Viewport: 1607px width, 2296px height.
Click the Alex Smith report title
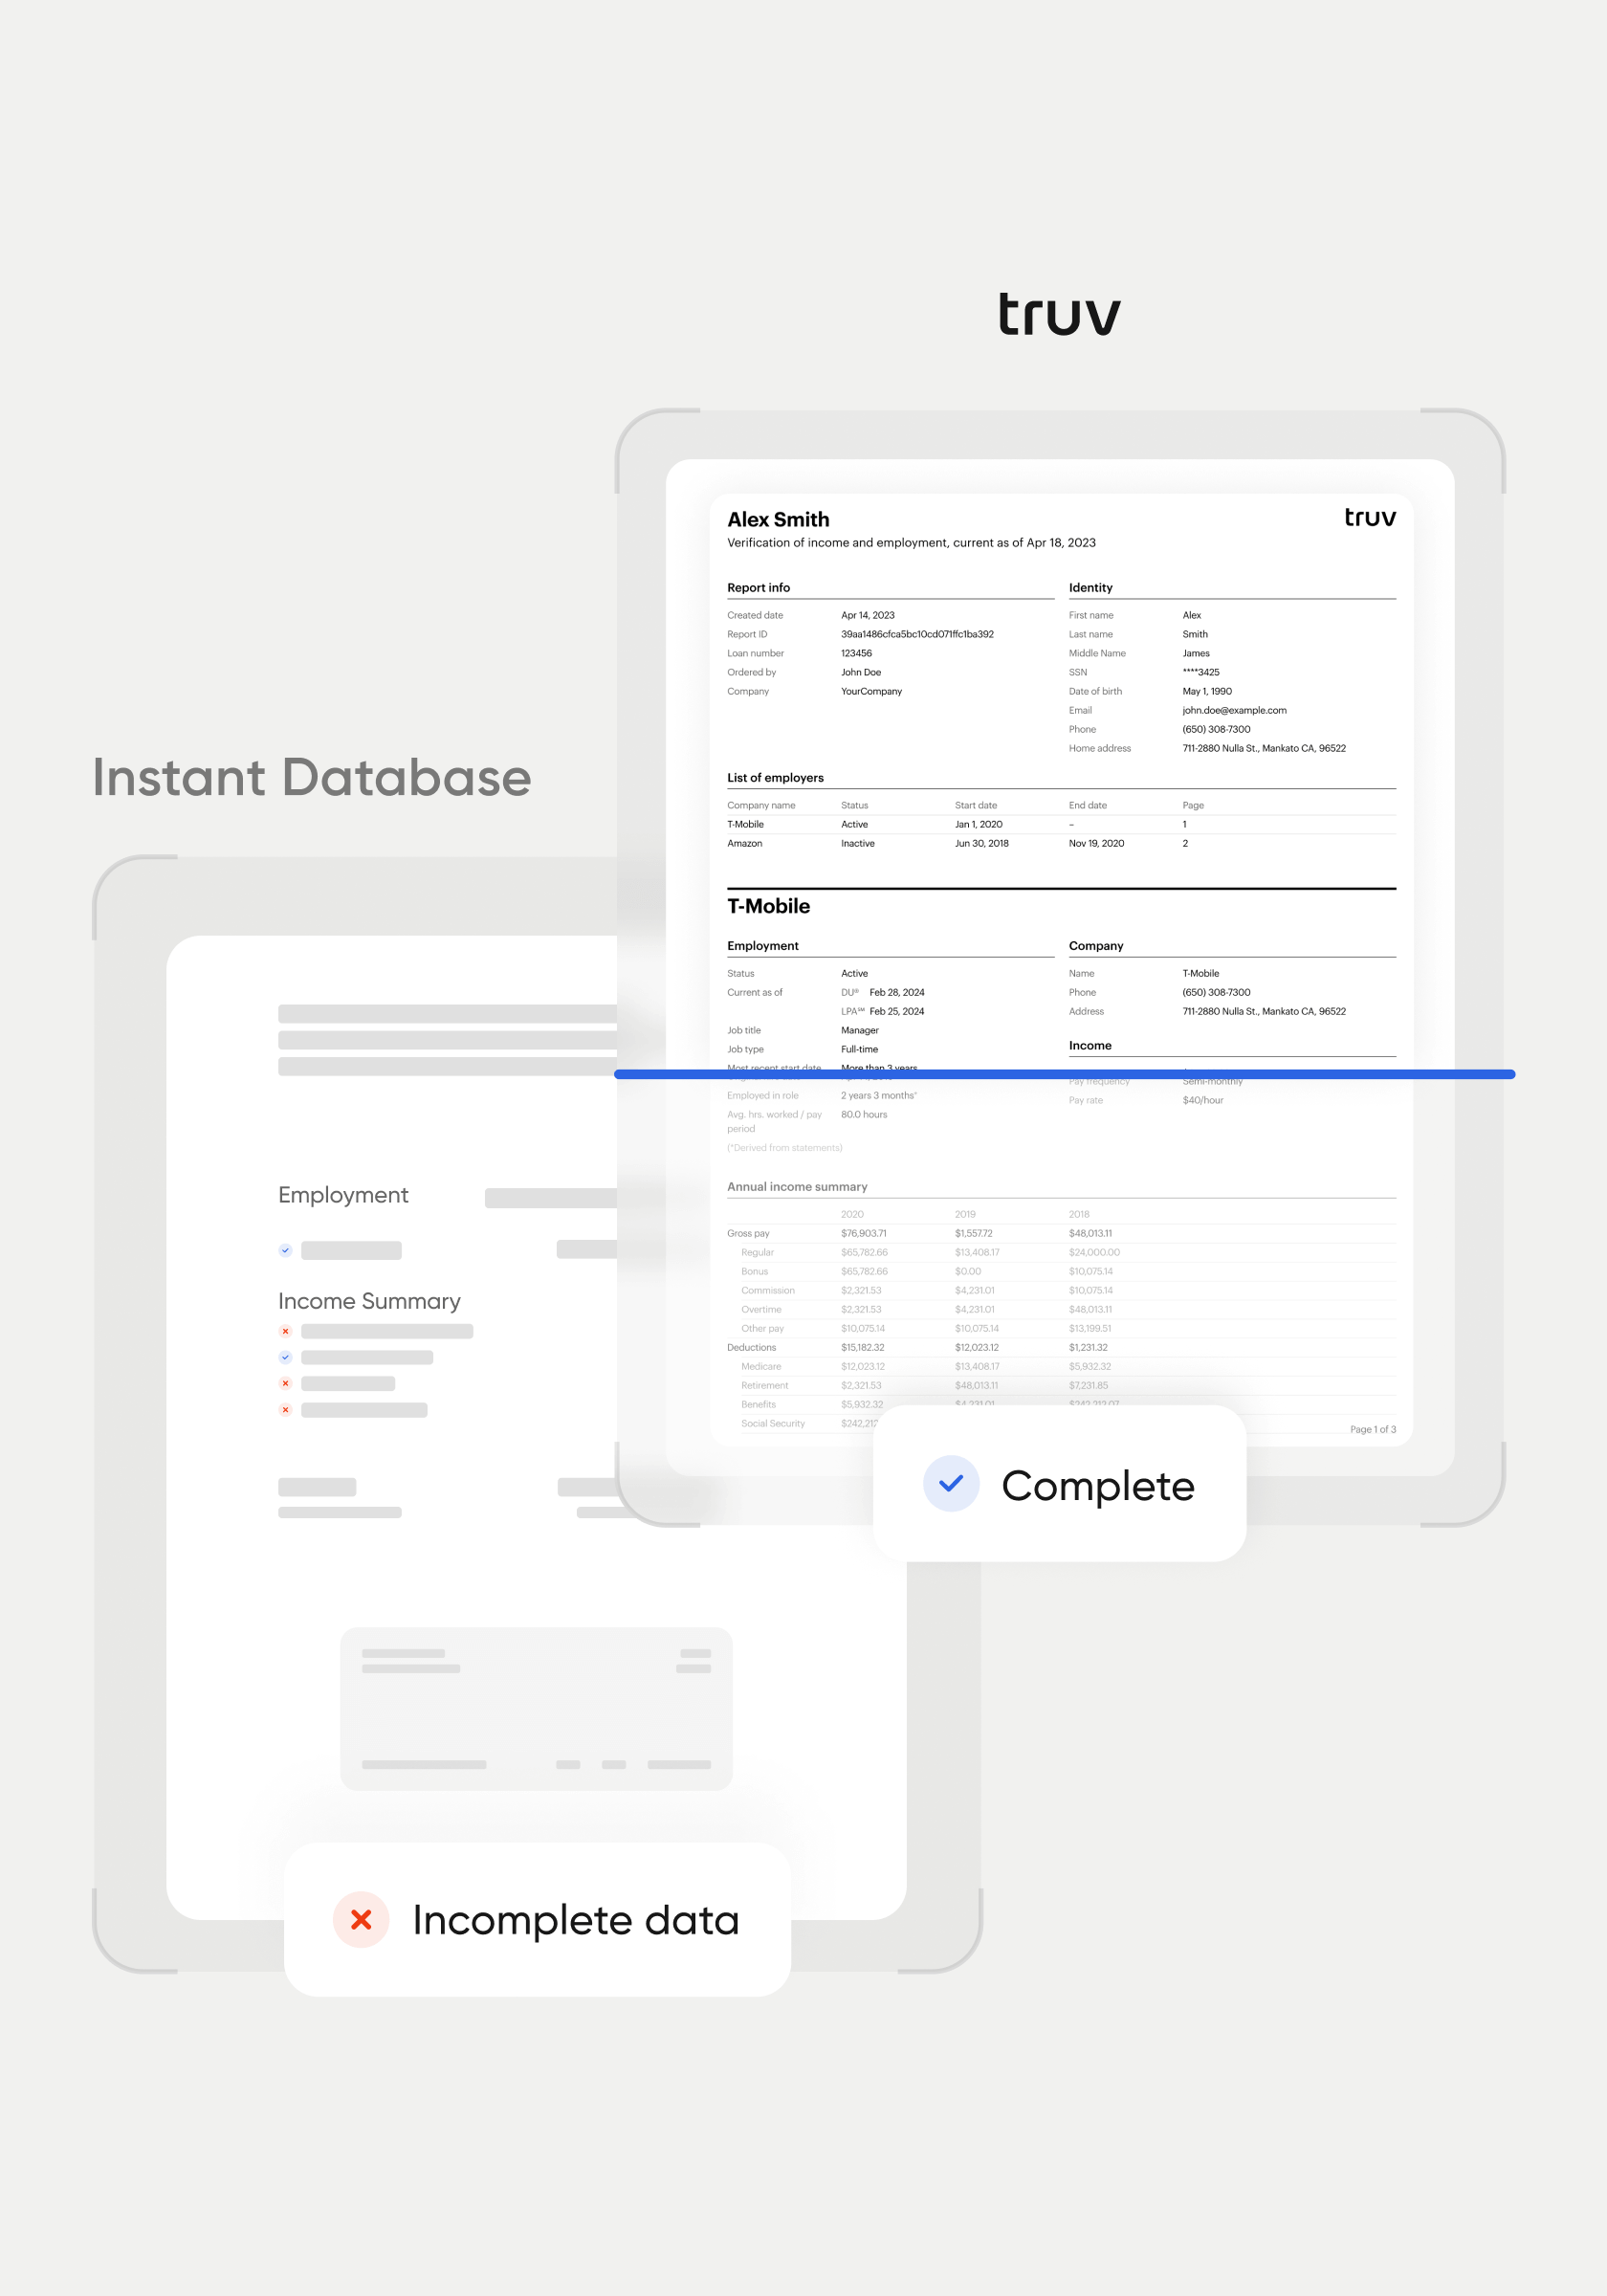coord(778,519)
